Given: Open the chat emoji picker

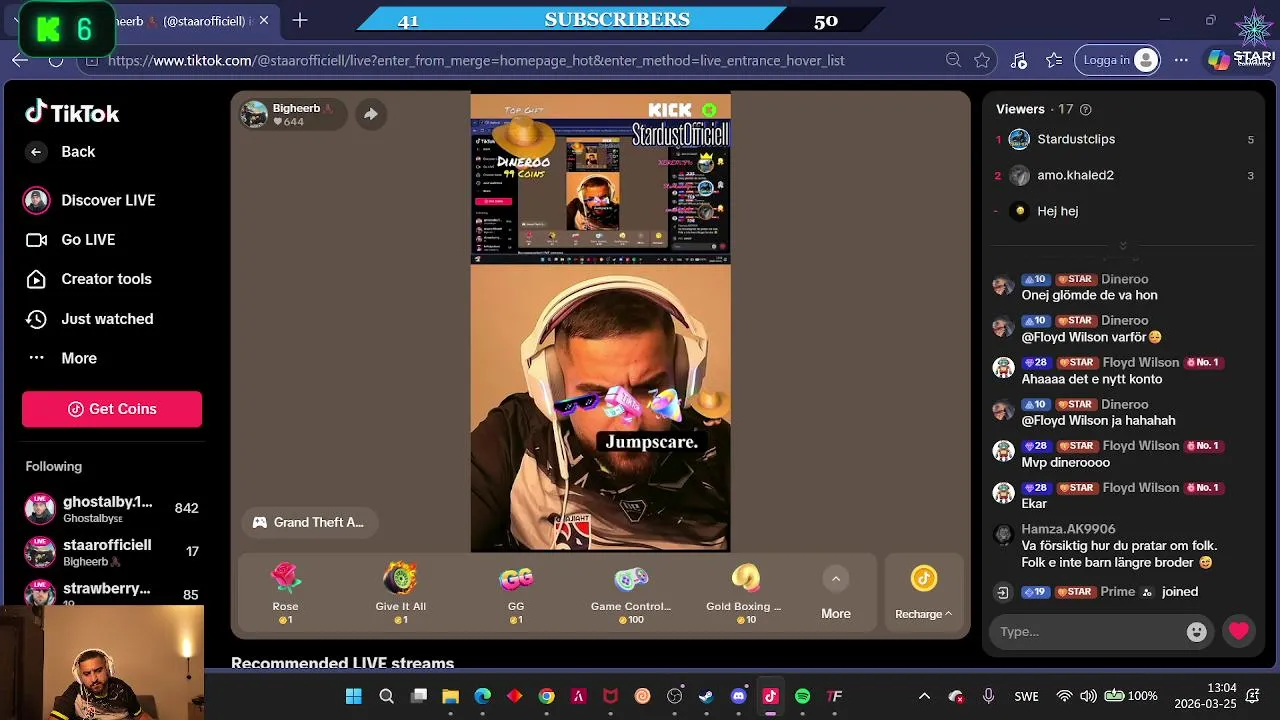Looking at the screenshot, I should [1196, 632].
